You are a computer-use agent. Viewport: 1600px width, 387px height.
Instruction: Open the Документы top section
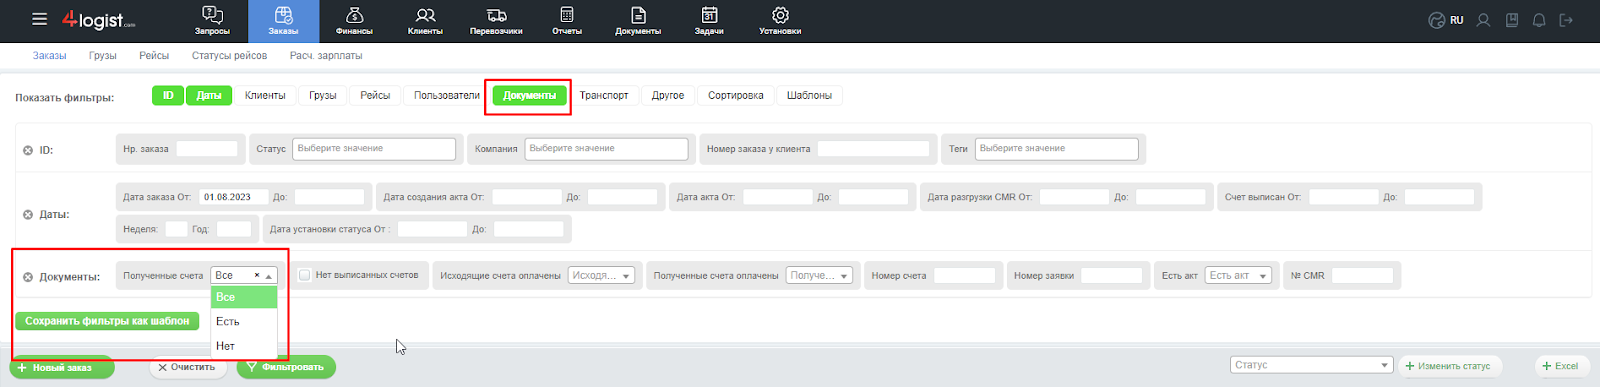(x=638, y=21)
